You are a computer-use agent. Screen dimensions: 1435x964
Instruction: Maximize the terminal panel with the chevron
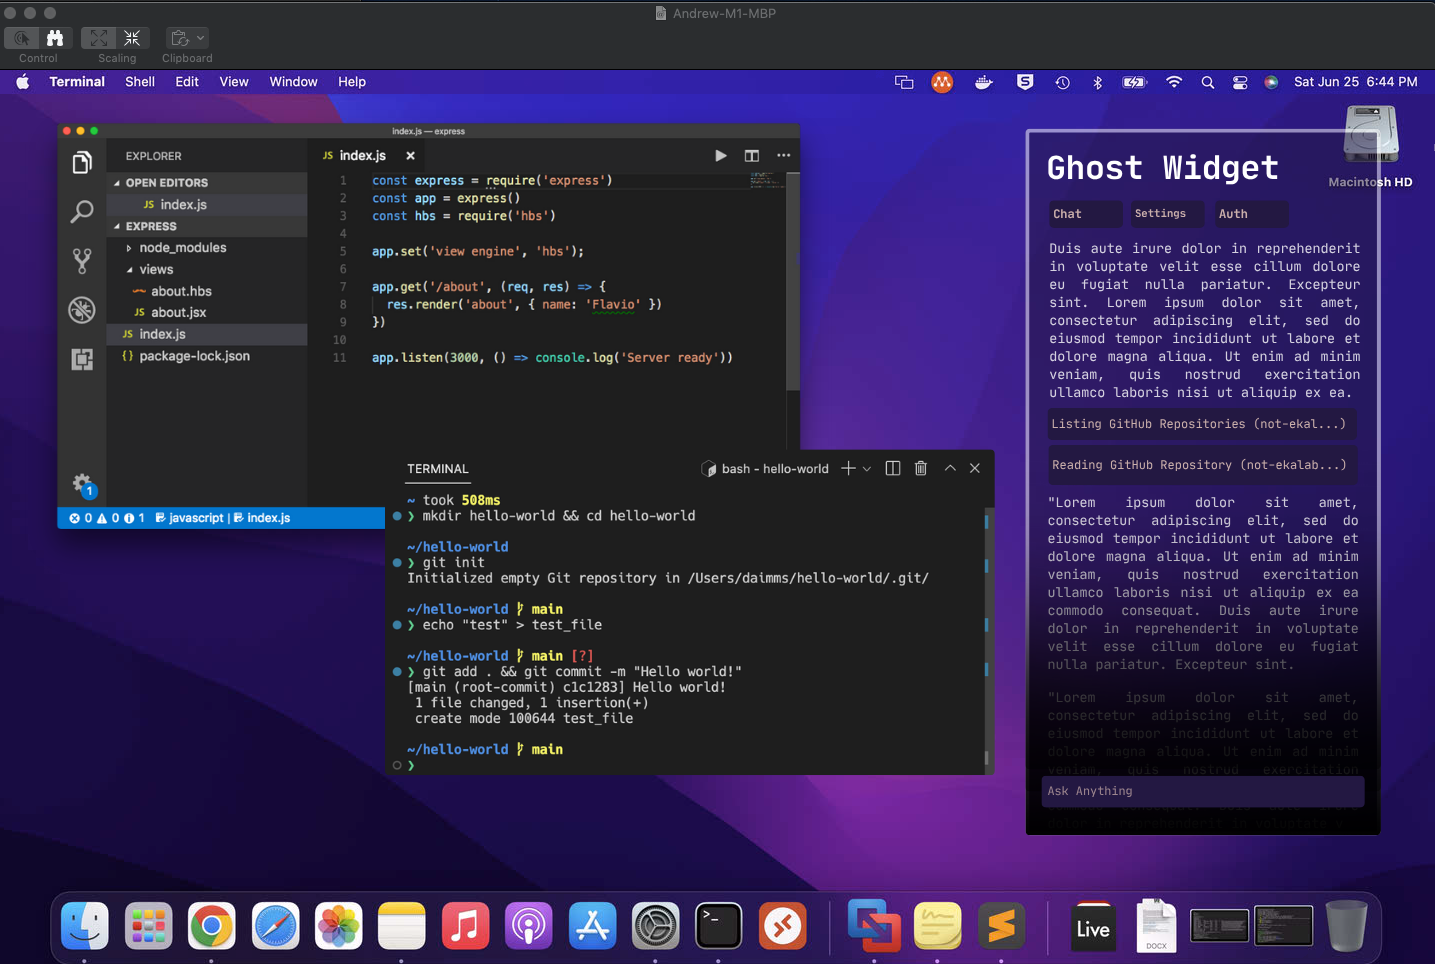click(x=949, y=468)
